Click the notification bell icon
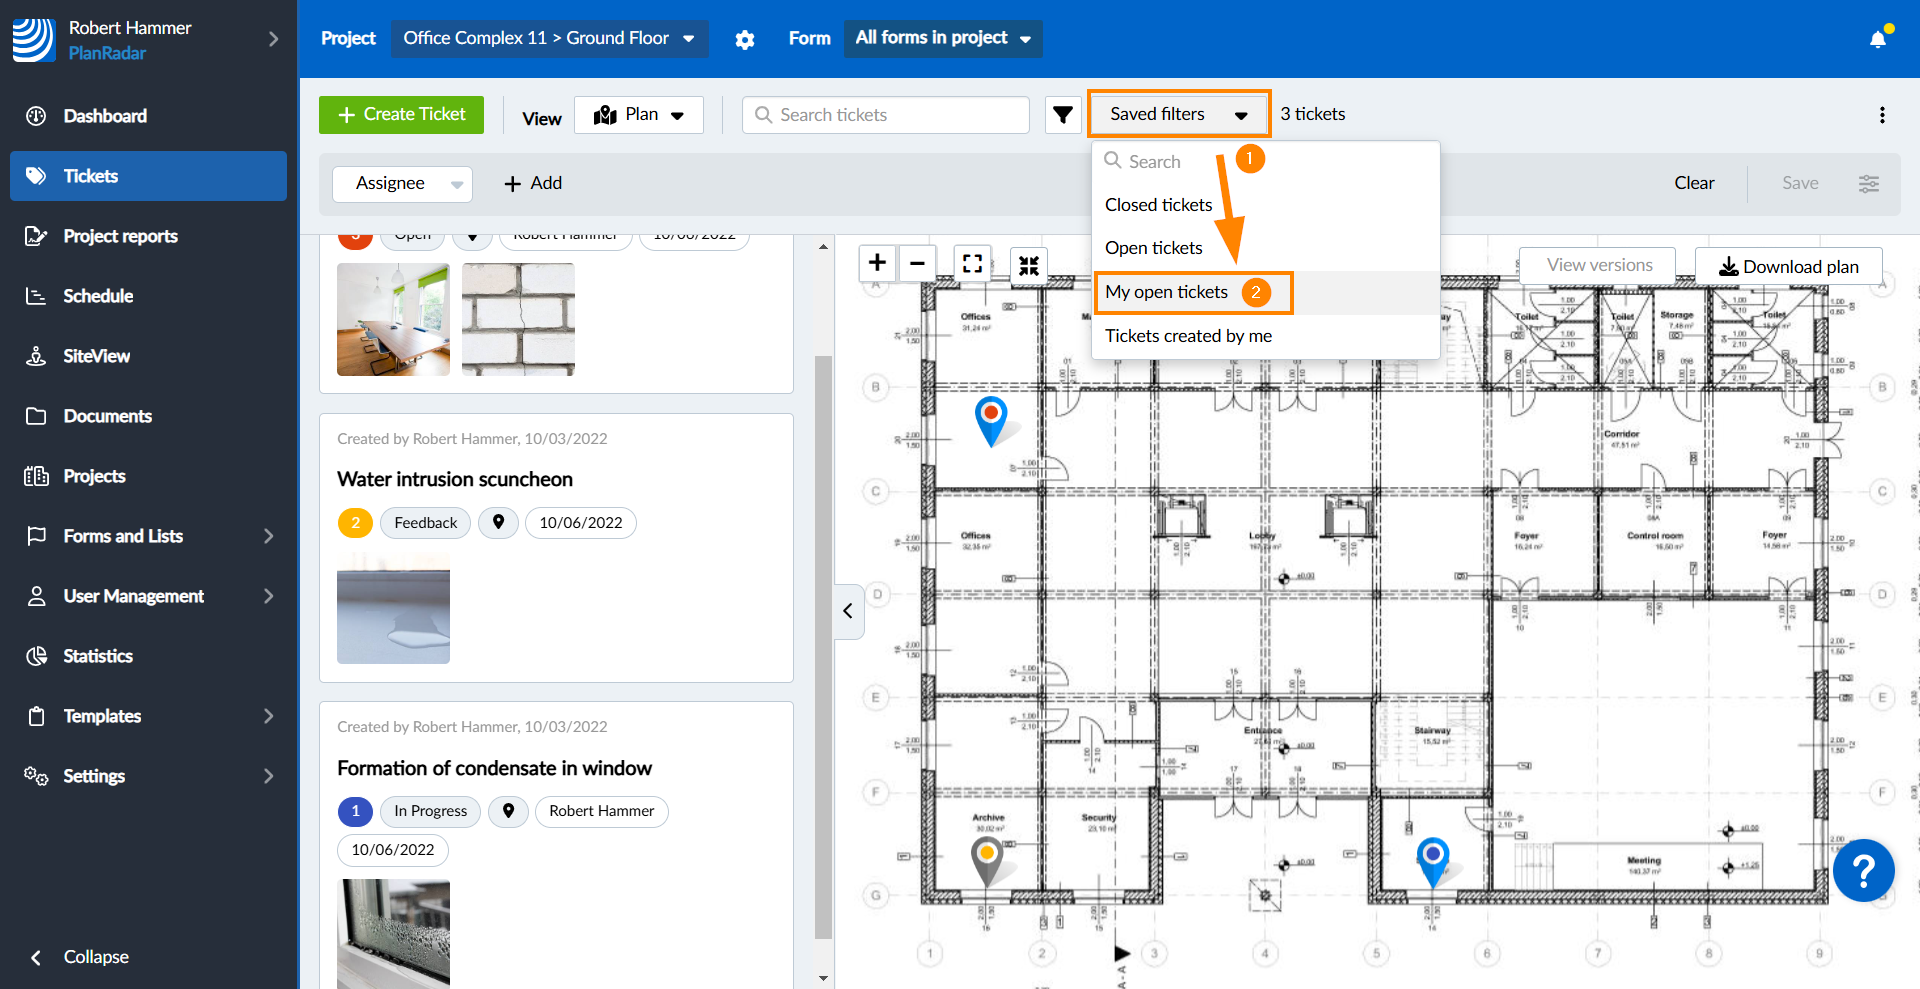 click(x=1878, y=39)
